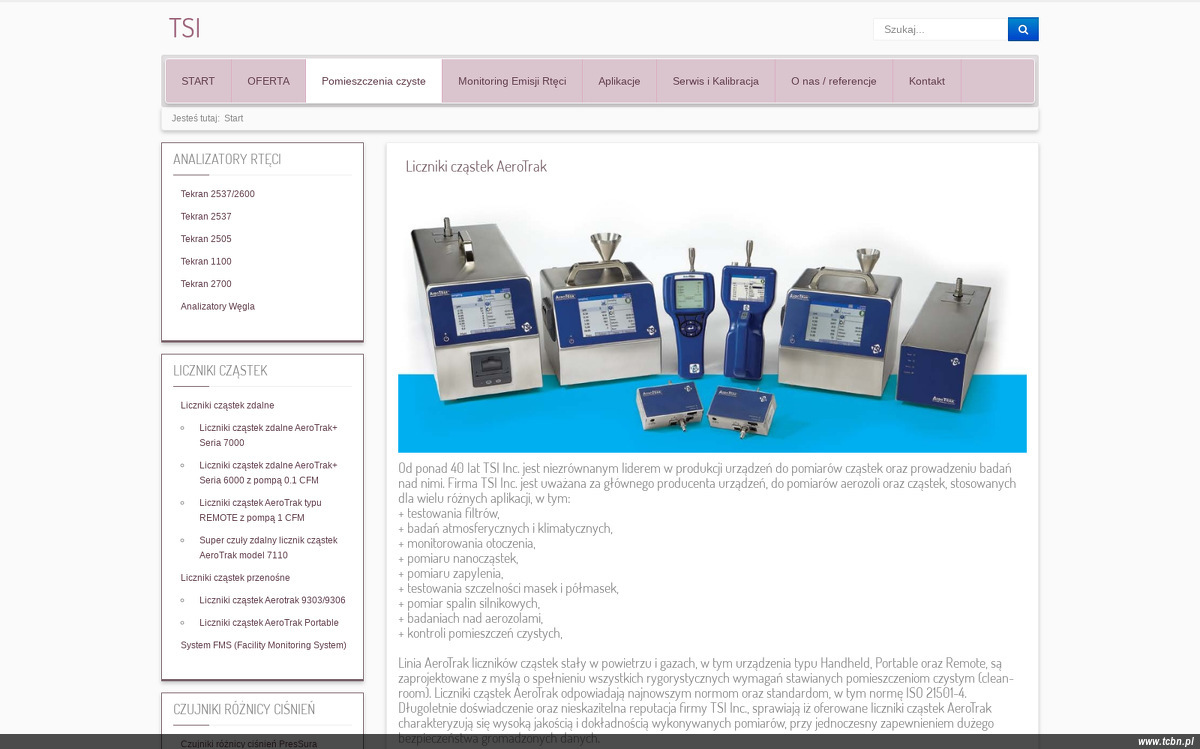The height and width of the screenshot is (749, 1200).
Task: Open the OFERTA menu item
Action: (x=269, y=81)
